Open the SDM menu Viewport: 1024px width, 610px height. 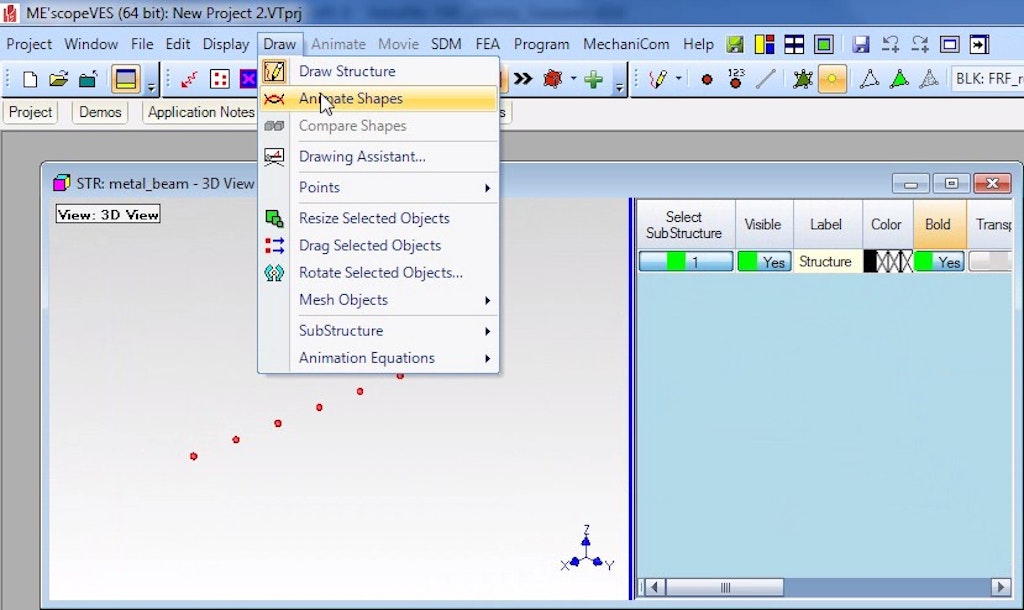click(x=446, y=44)
